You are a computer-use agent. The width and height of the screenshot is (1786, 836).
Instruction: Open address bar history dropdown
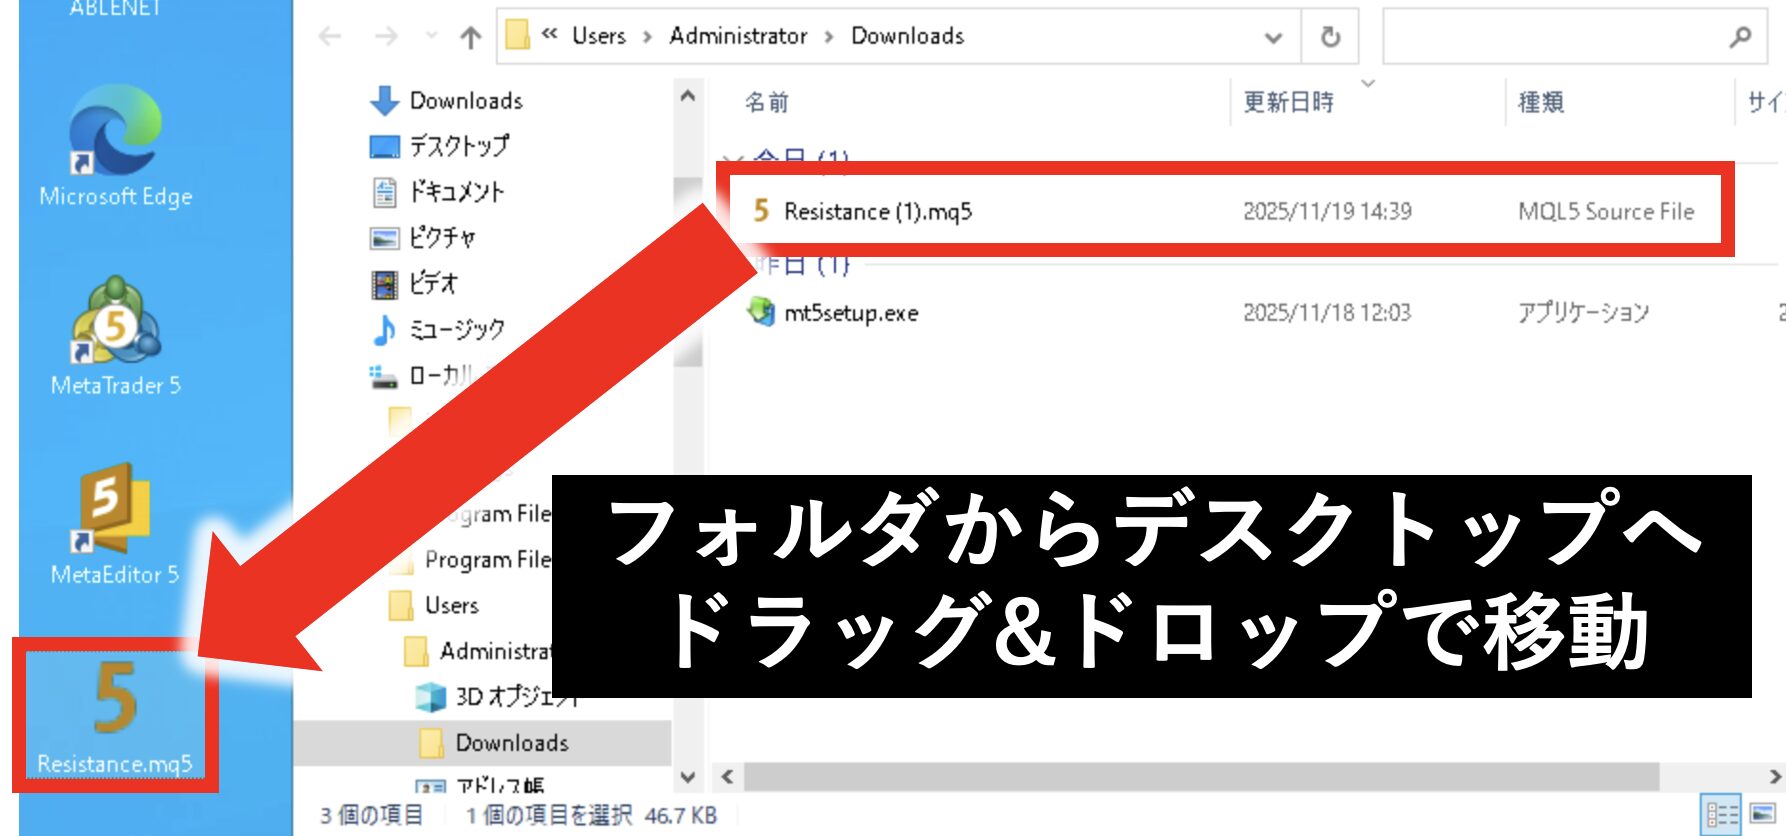pos(1273,37)
